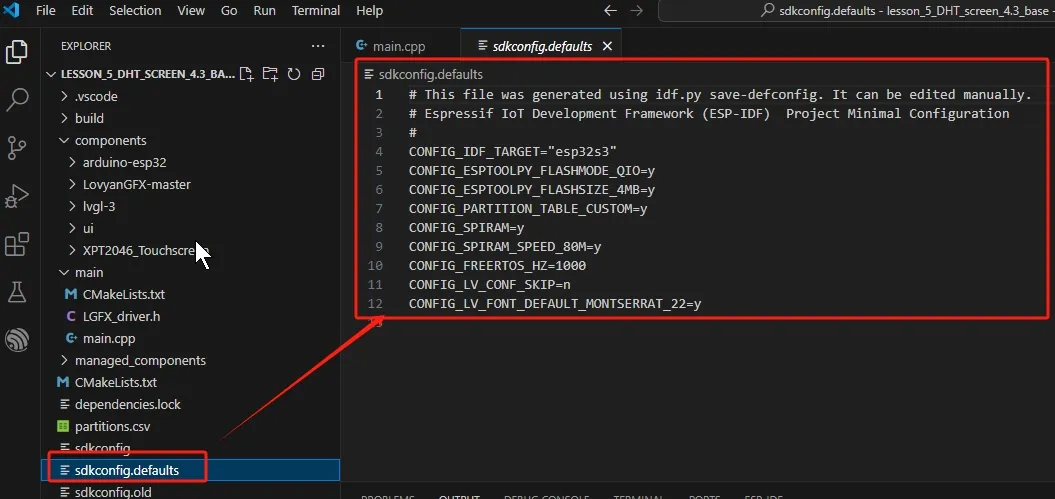Image resolution: width=1055 pixels, height=499 pixels.
Task: Open the Extensions view icon
Action: coord(17,244)
